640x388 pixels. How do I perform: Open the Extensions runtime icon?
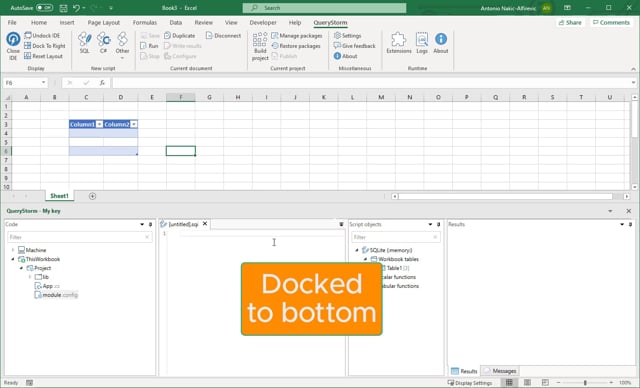(x=399, y=43)
